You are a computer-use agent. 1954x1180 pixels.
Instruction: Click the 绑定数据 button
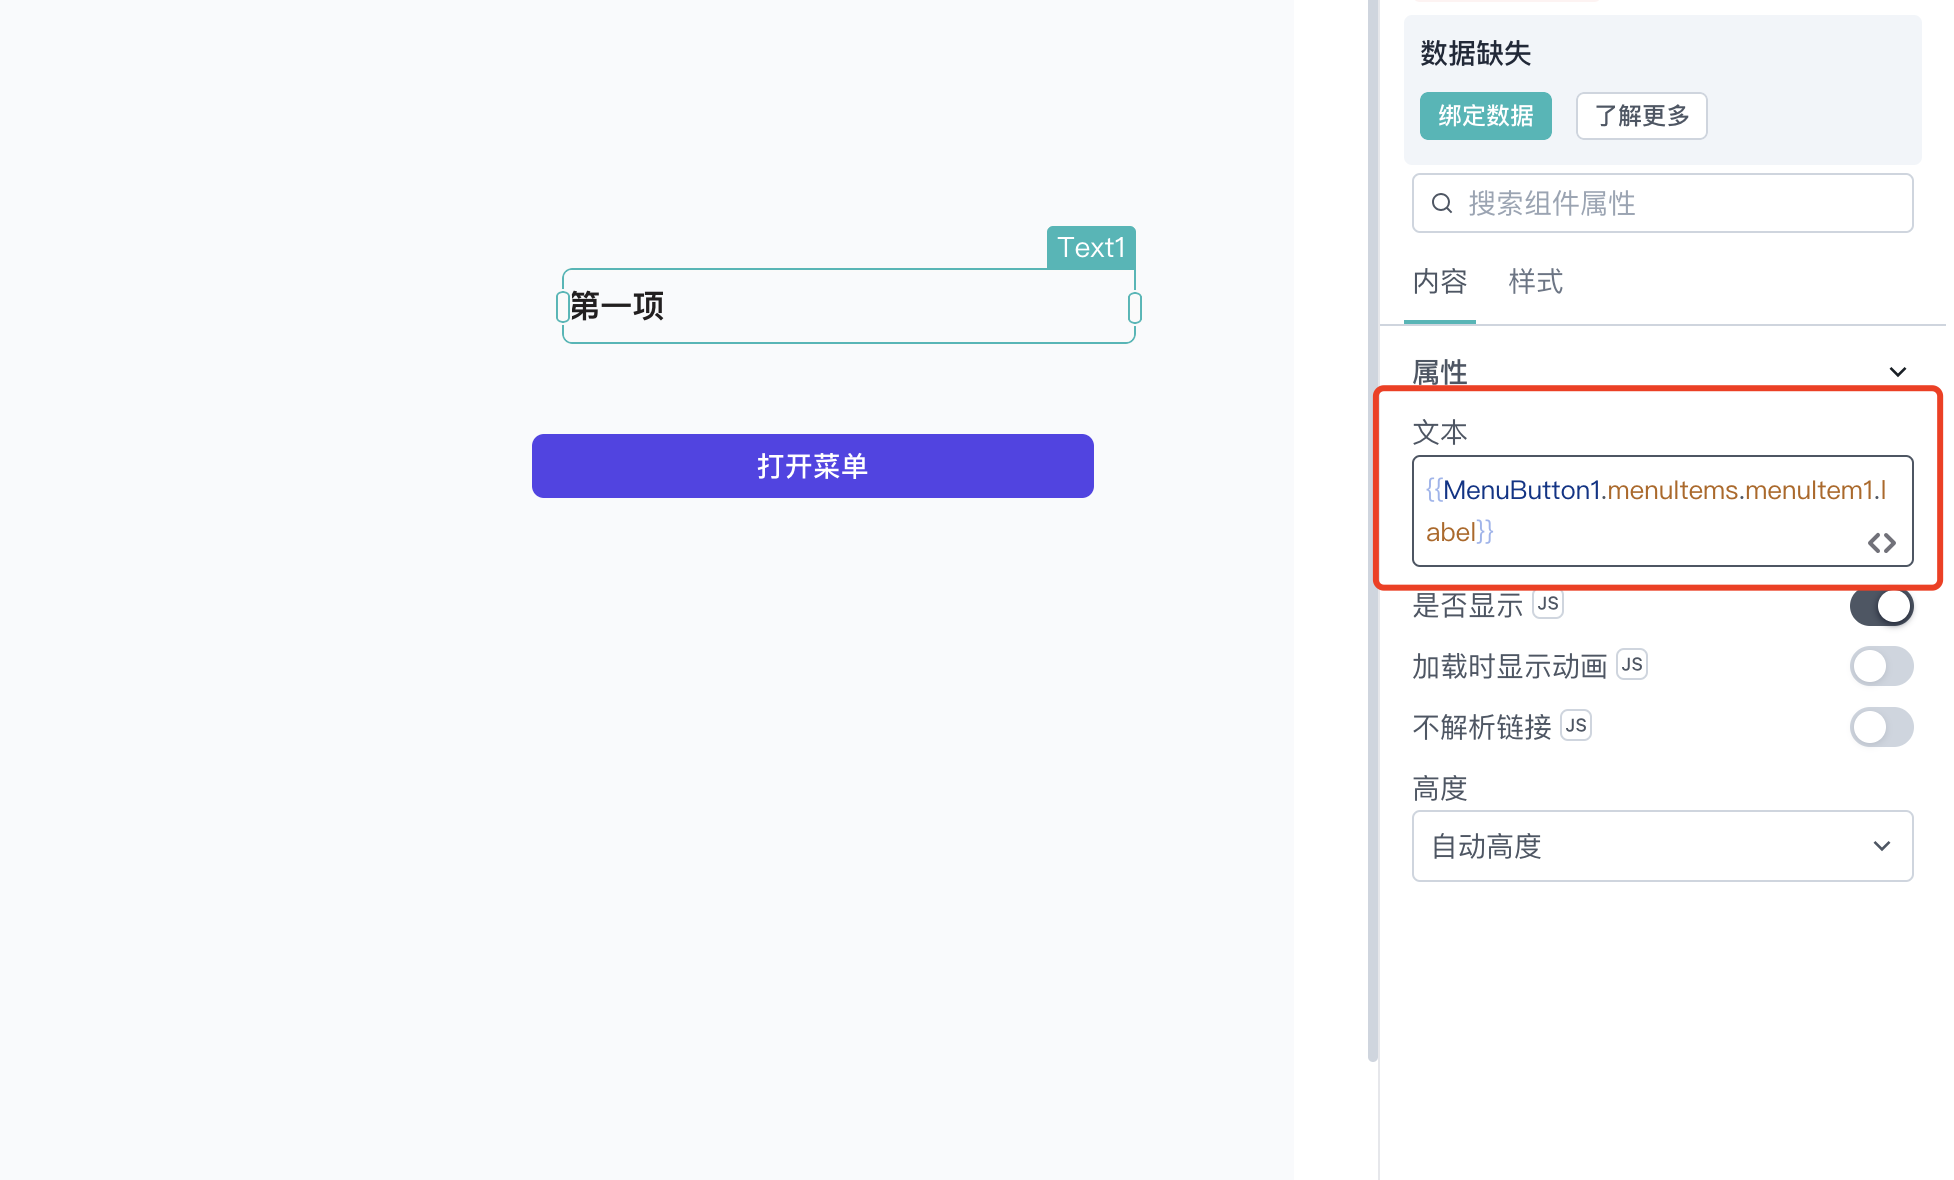[1485, 116]
